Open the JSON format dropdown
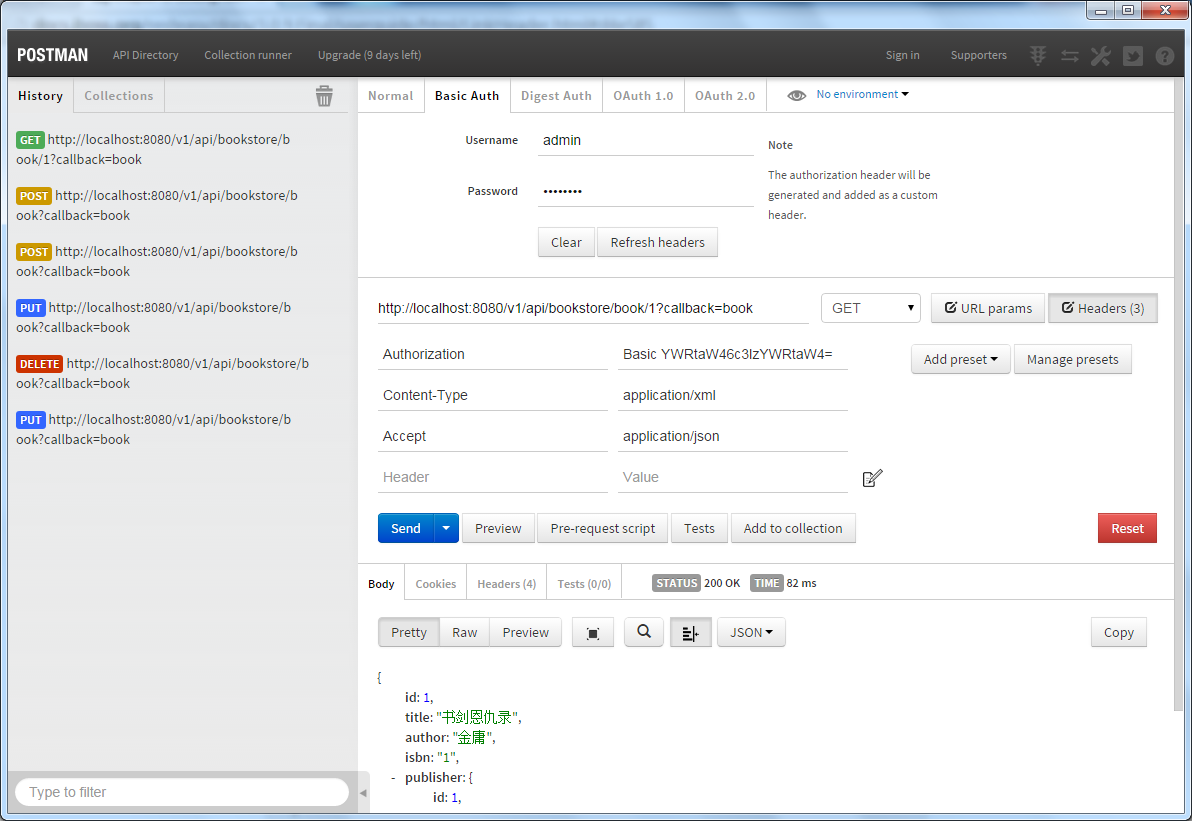The image size is (1192, 821). tap(751, 632)
